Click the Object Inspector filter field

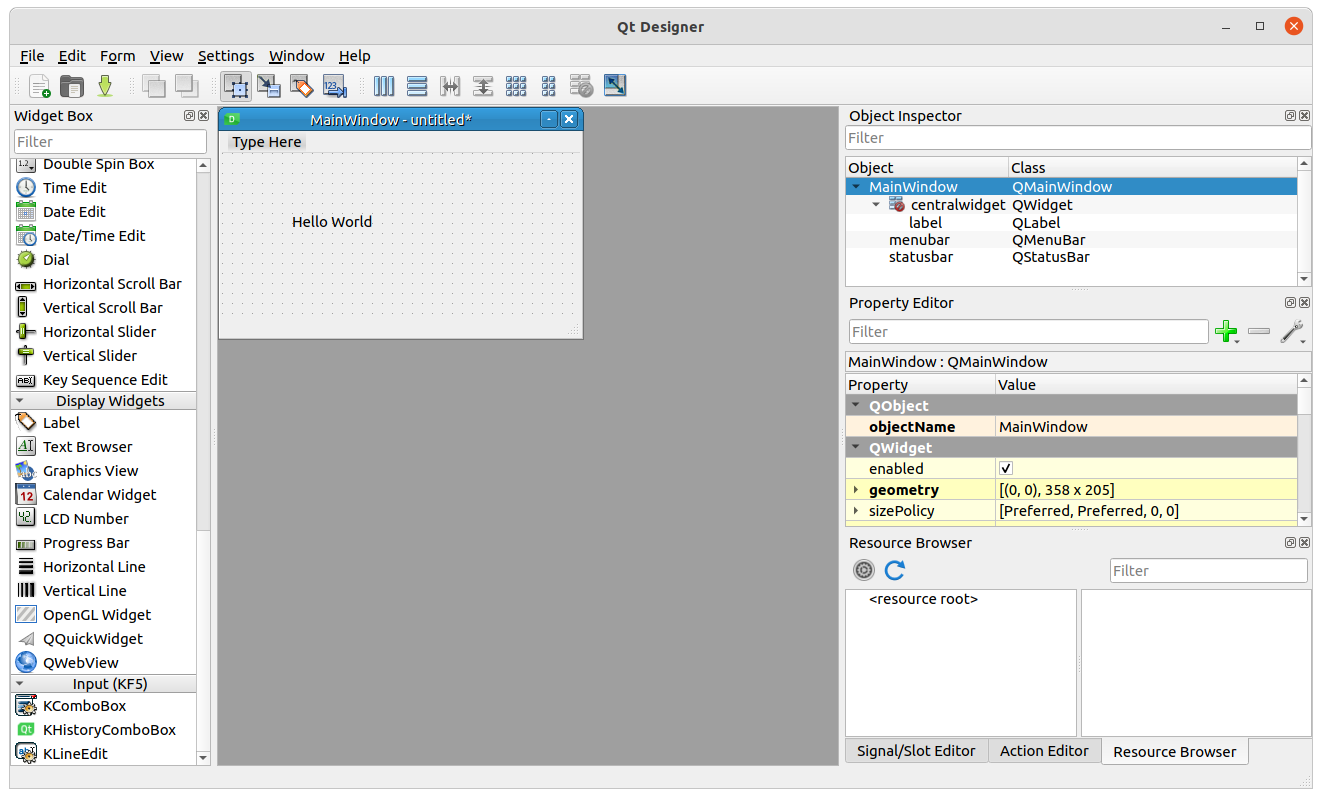click(1078, 138)
